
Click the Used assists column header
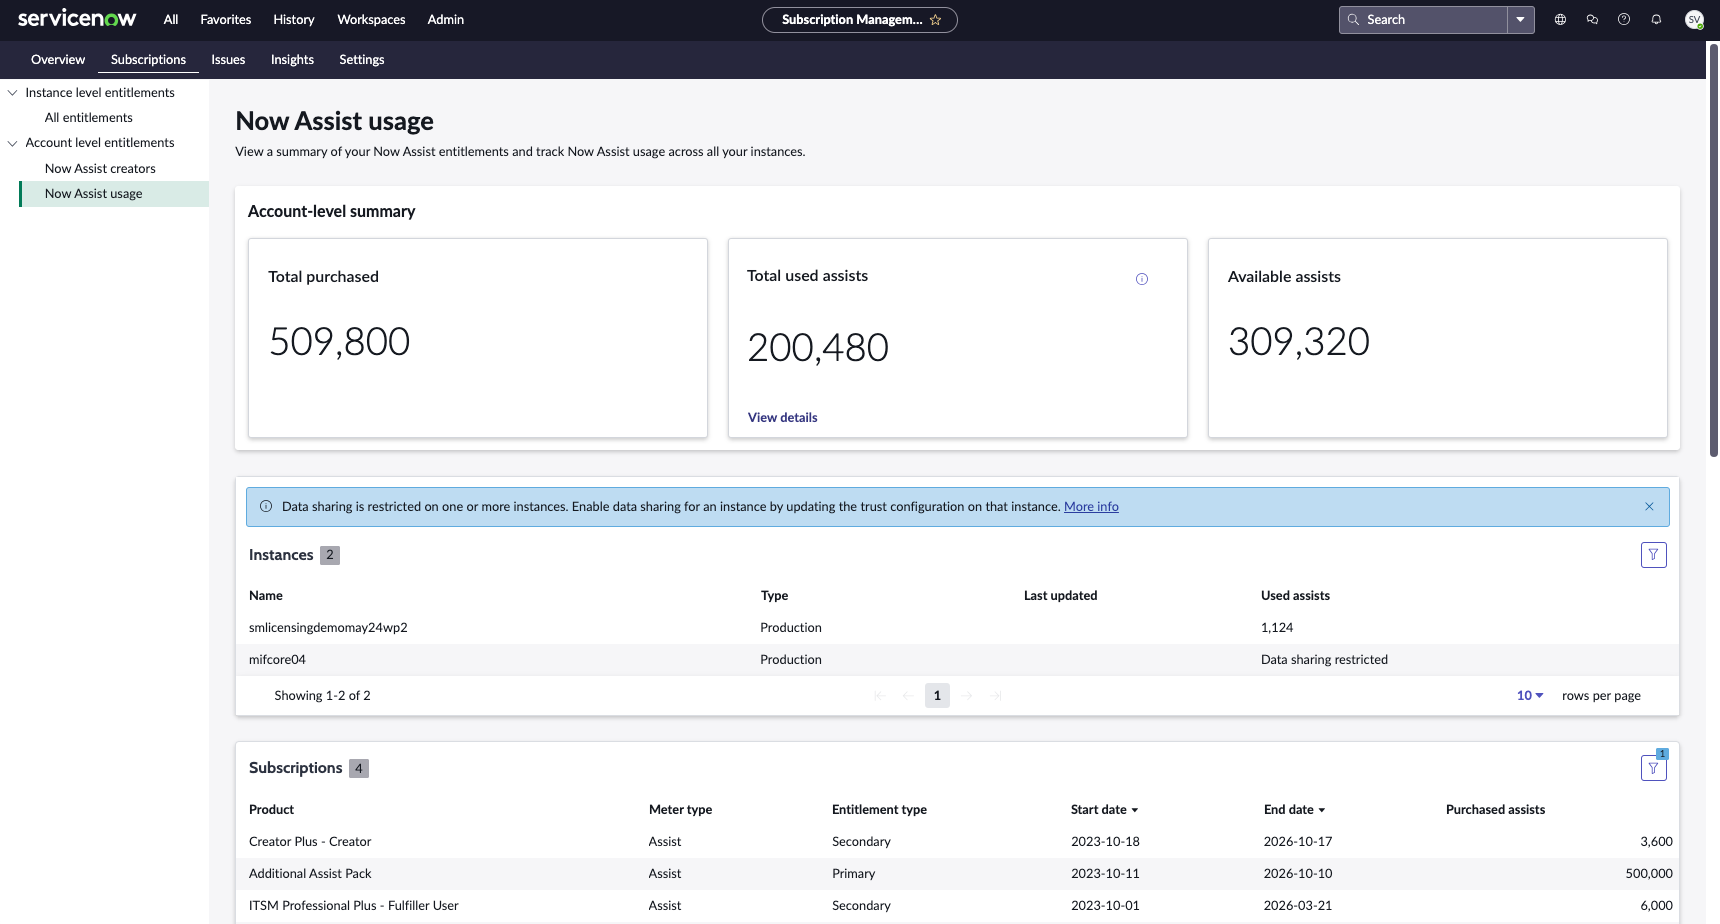click(x=1295, y=596)
